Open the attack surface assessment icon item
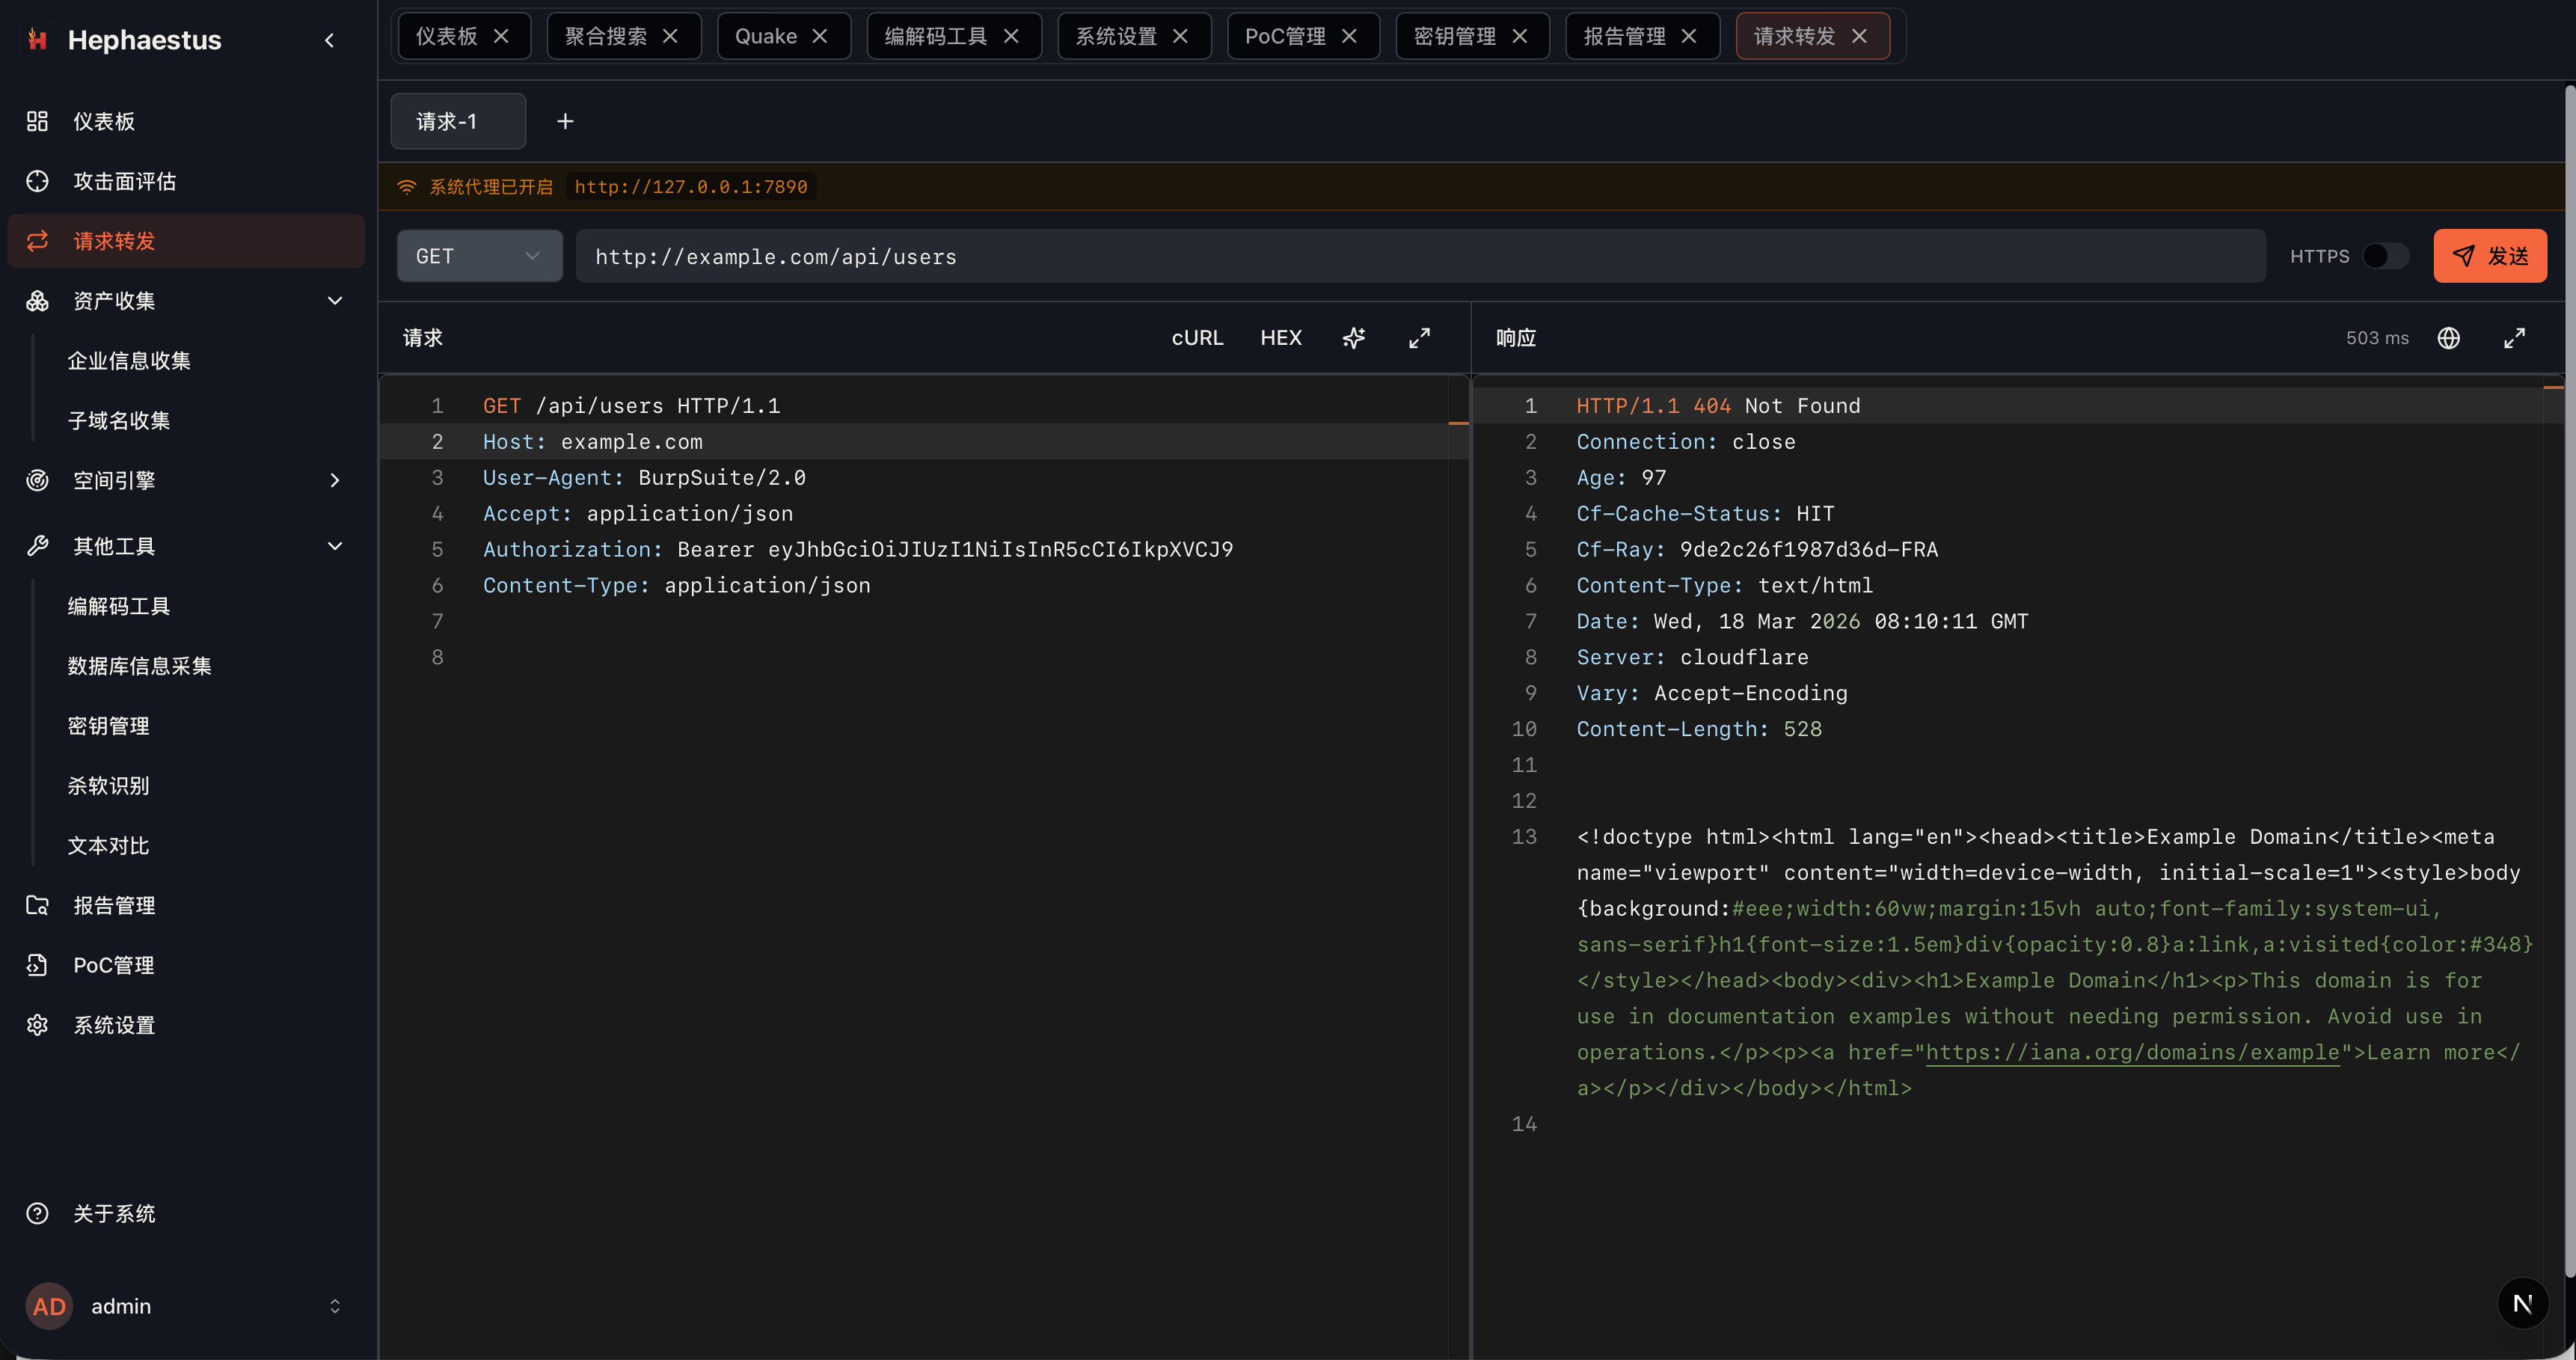 37,181
